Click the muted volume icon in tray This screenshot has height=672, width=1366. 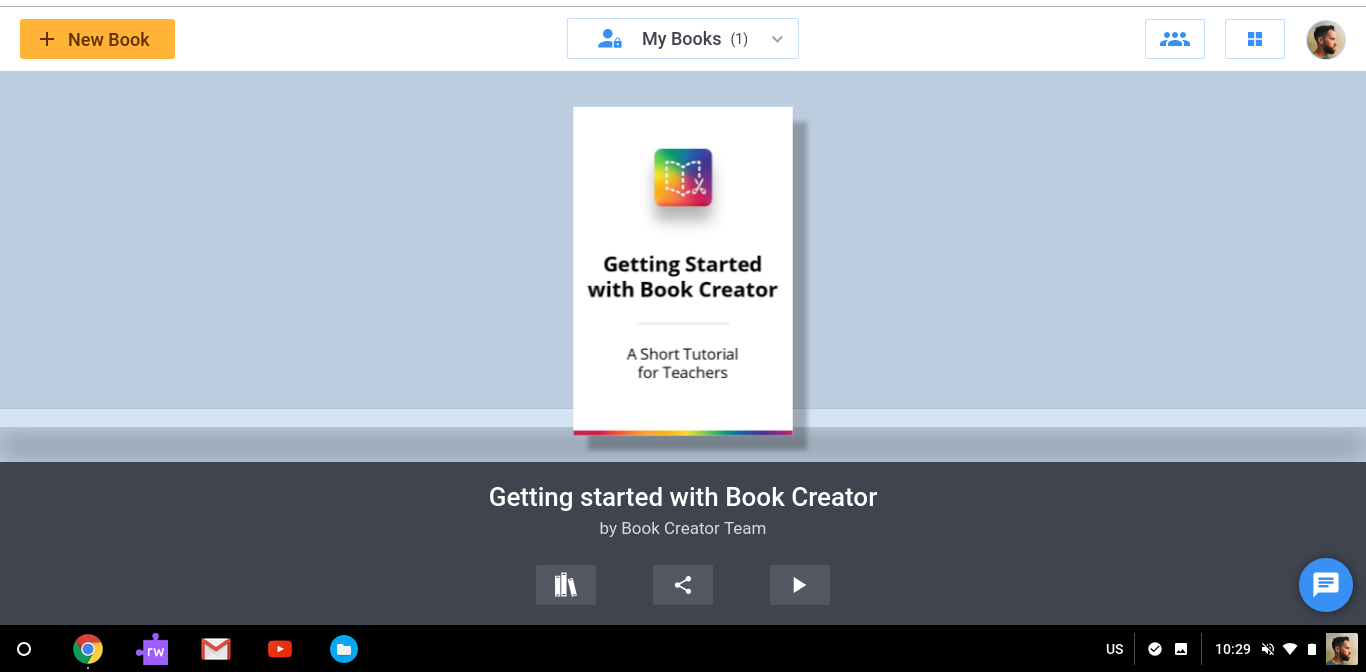(x=1268, y=649)
